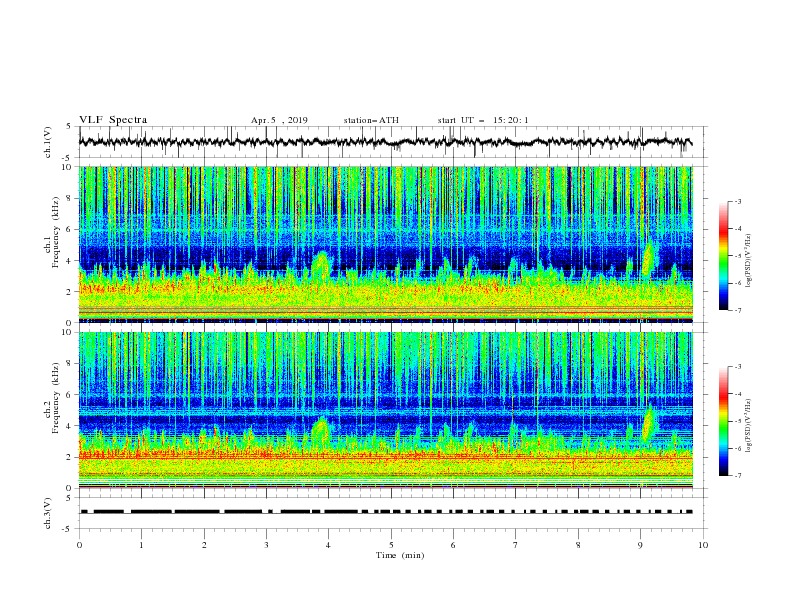Click time axis tick label "1"
The height and width of the screenshot is (612, 792).
point(142,545)
